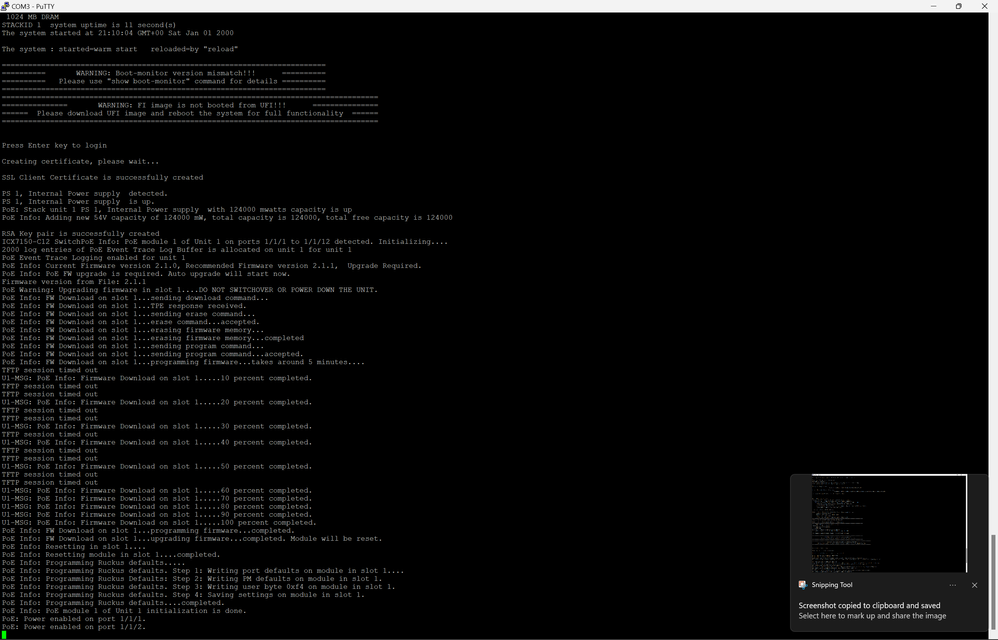Click the 'FI image is not booted from UFI' warning

point(195,104)
